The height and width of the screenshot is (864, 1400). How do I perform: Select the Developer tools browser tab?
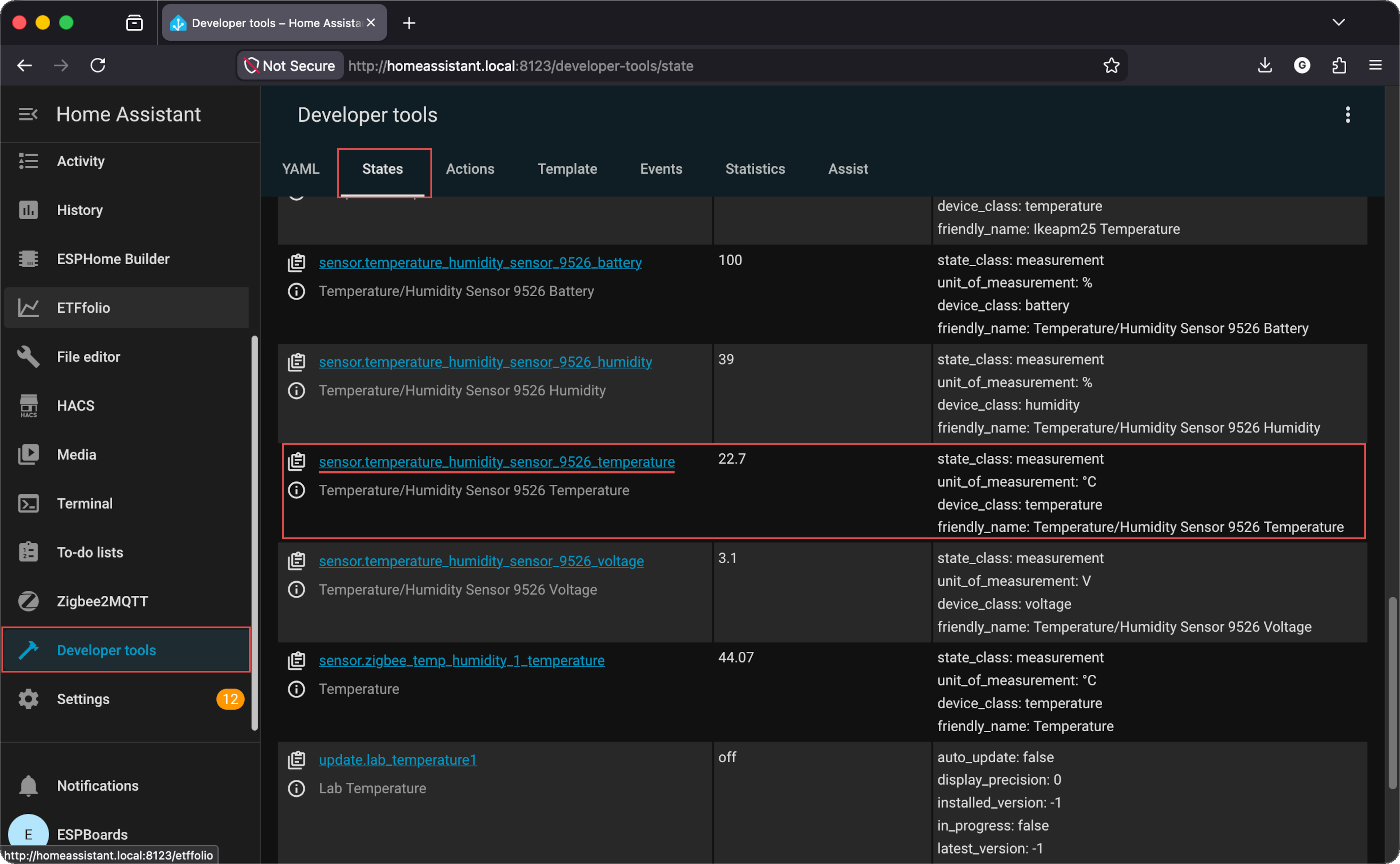[x=275, y=23]
